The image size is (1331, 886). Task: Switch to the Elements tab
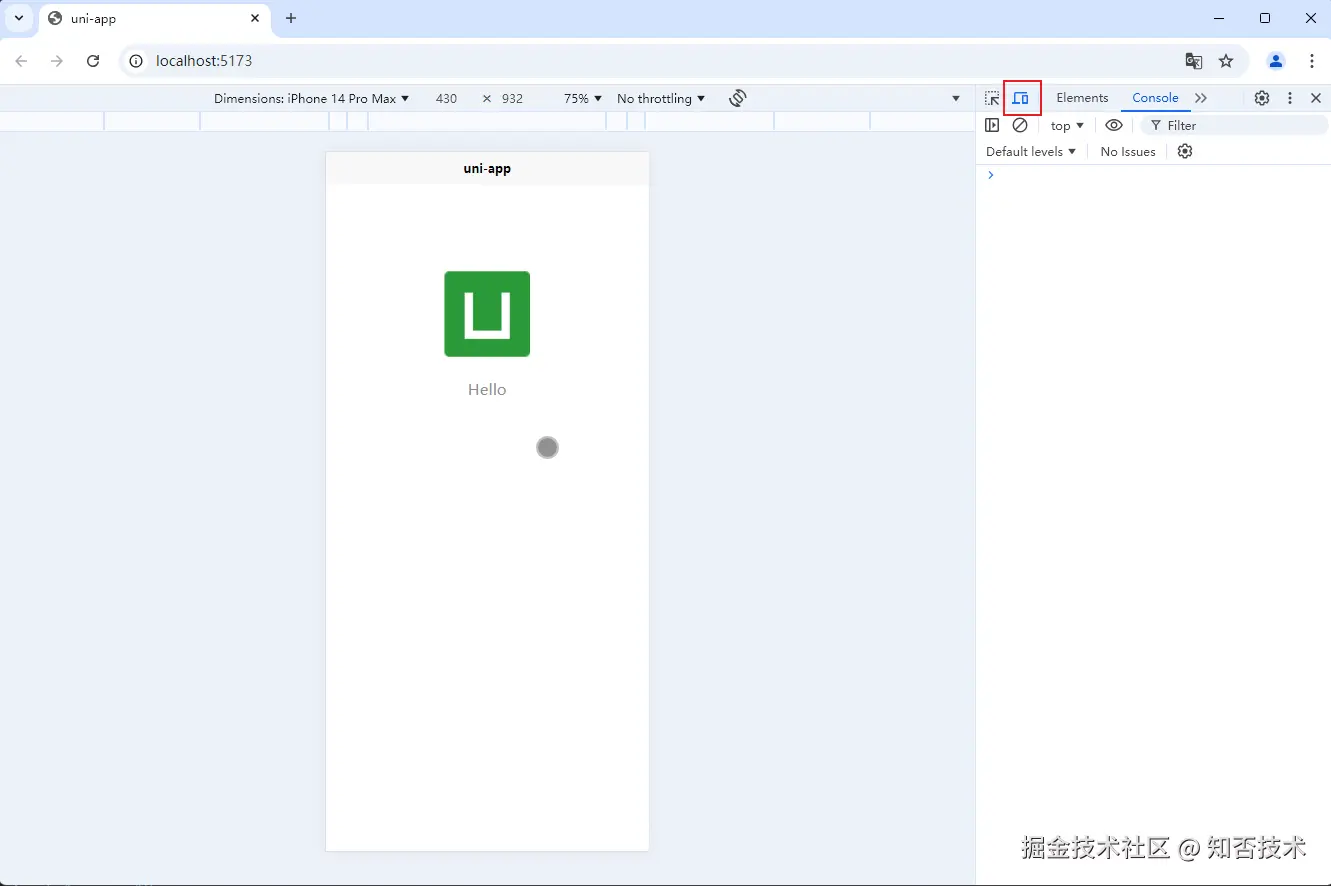click(x=1082, y=98)
